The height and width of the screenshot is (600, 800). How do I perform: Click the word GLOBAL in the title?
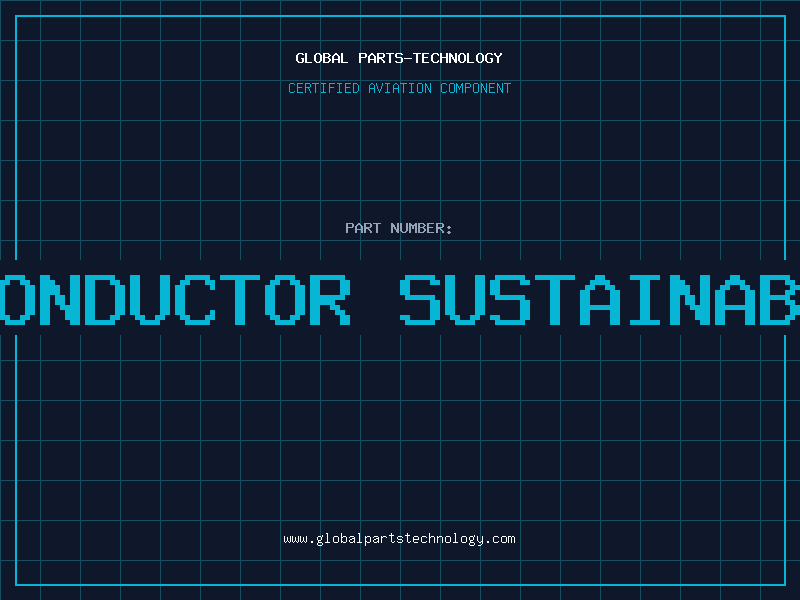pos(322,58)
